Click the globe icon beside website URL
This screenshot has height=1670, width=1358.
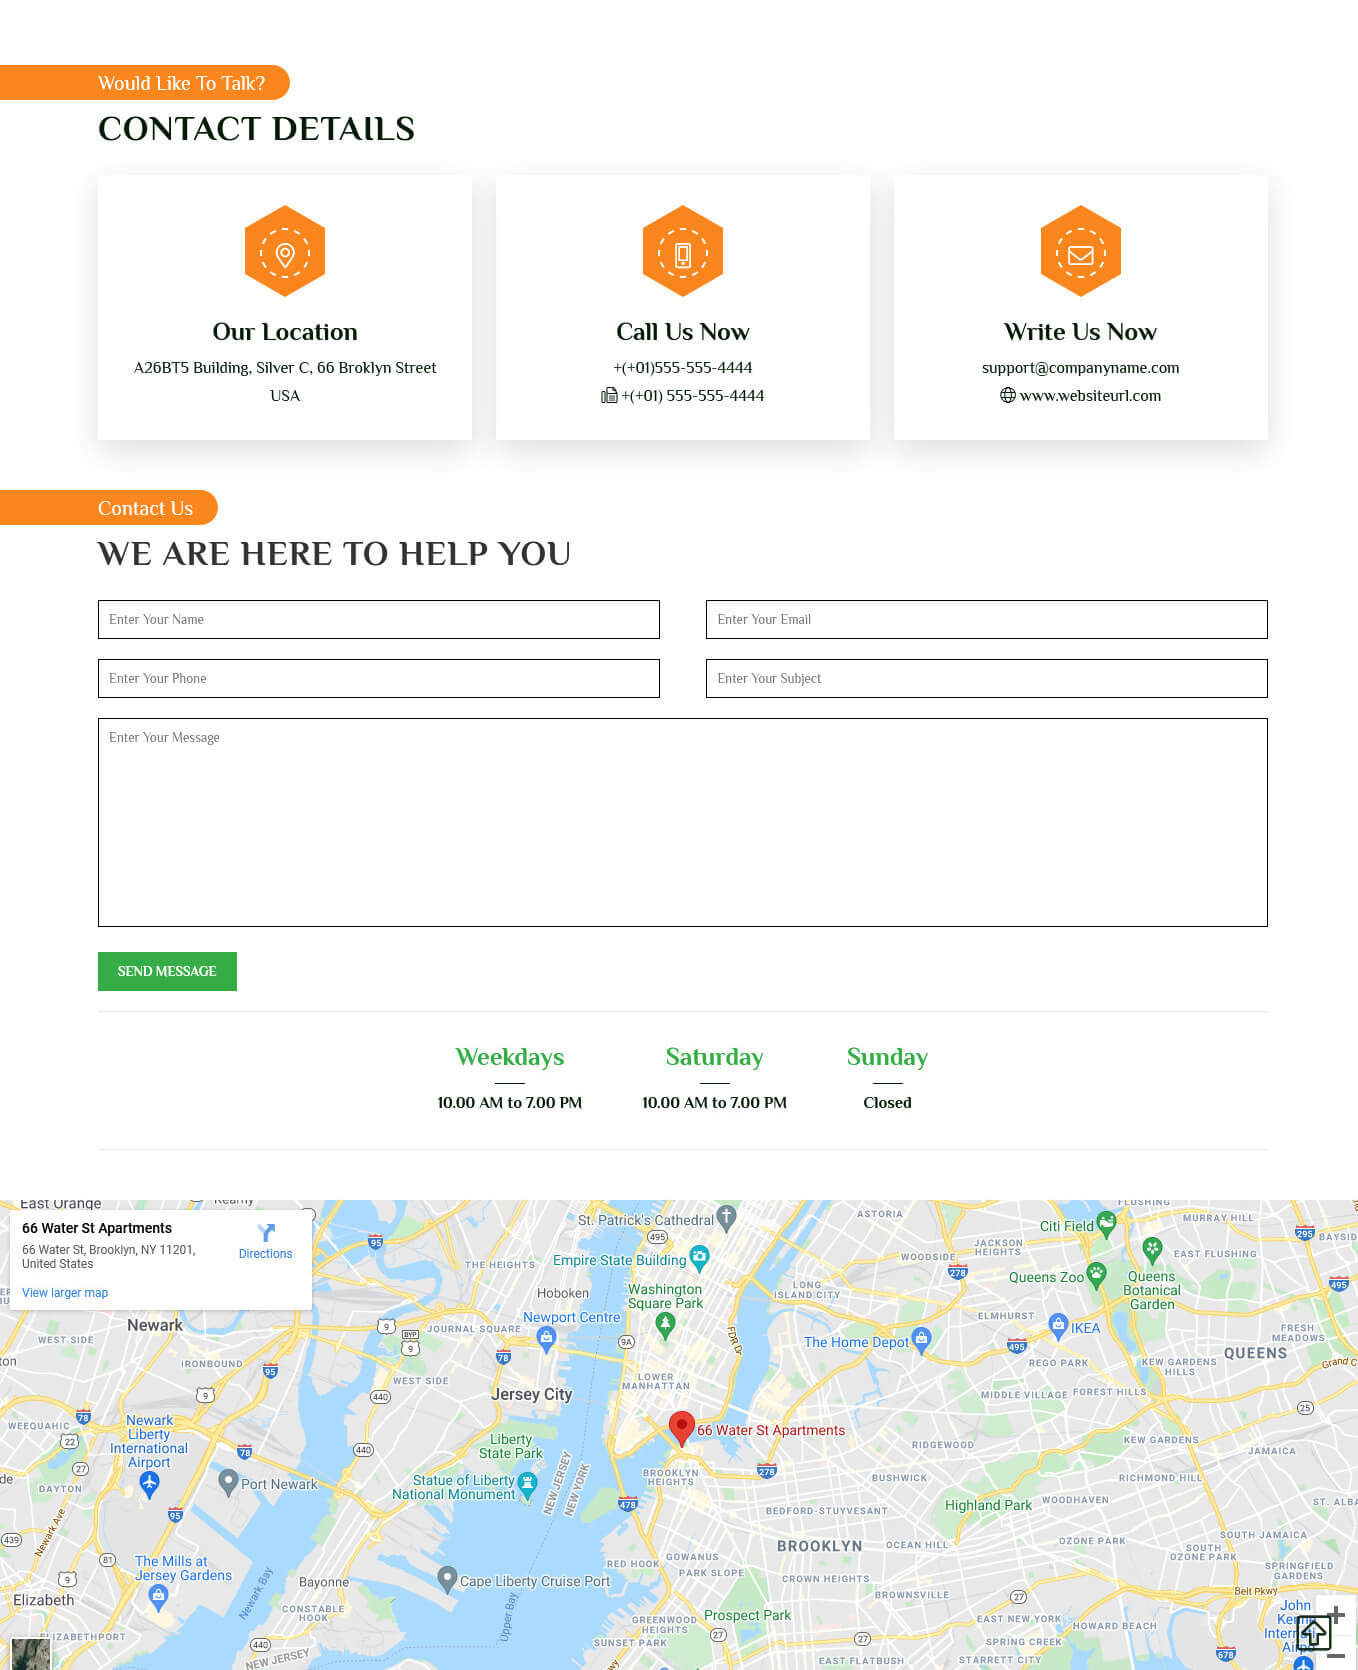[1008, 396]
